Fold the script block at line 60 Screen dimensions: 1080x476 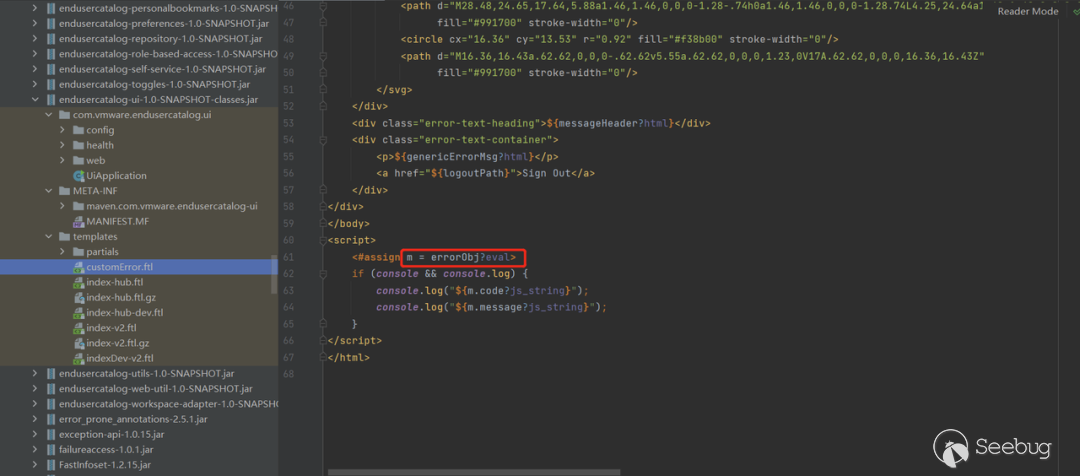pos(322,240)
